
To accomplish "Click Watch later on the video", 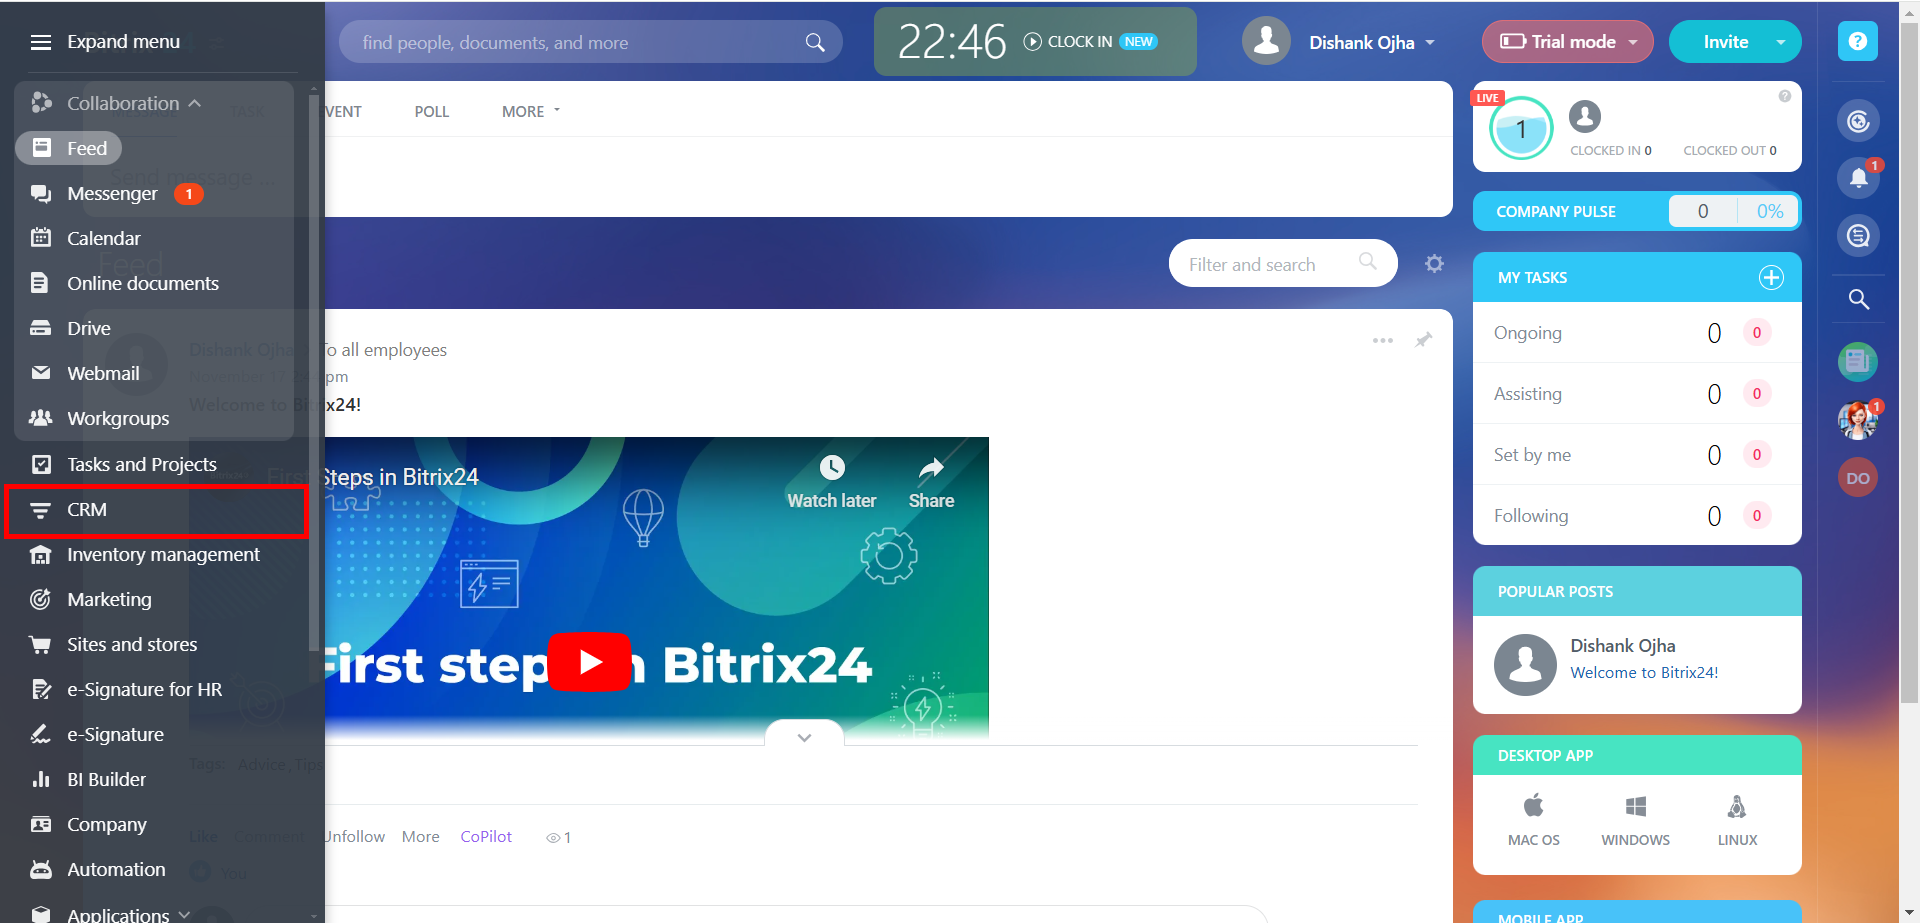I will tap(831, 482).
